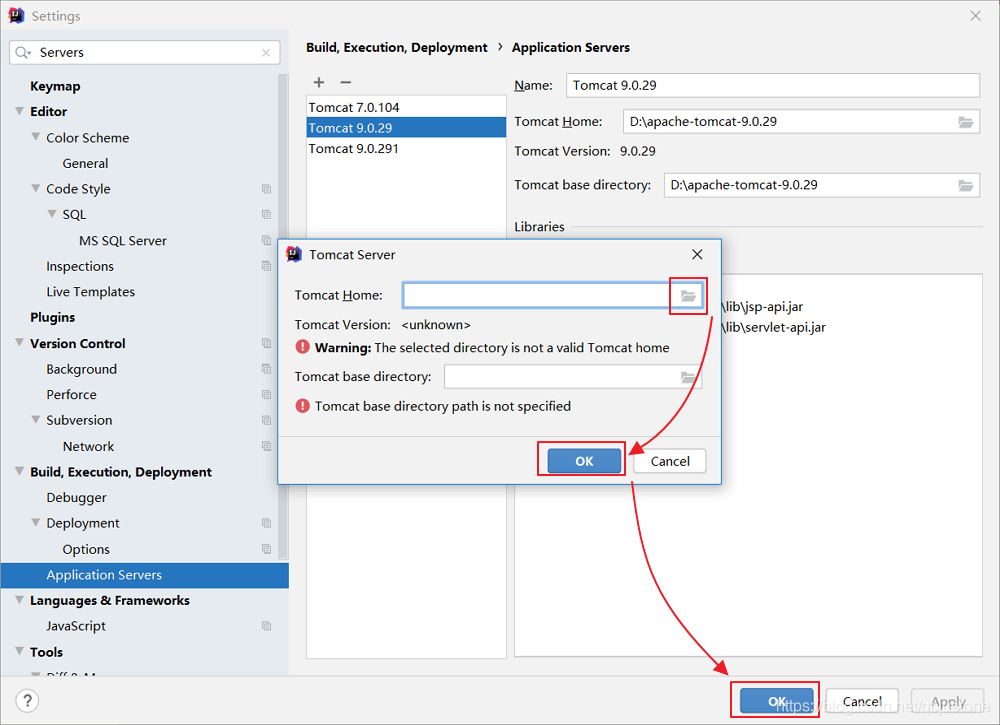Open help with the question mark button
The width and height of the screenshot is (1000, 725).
point(28,701)
